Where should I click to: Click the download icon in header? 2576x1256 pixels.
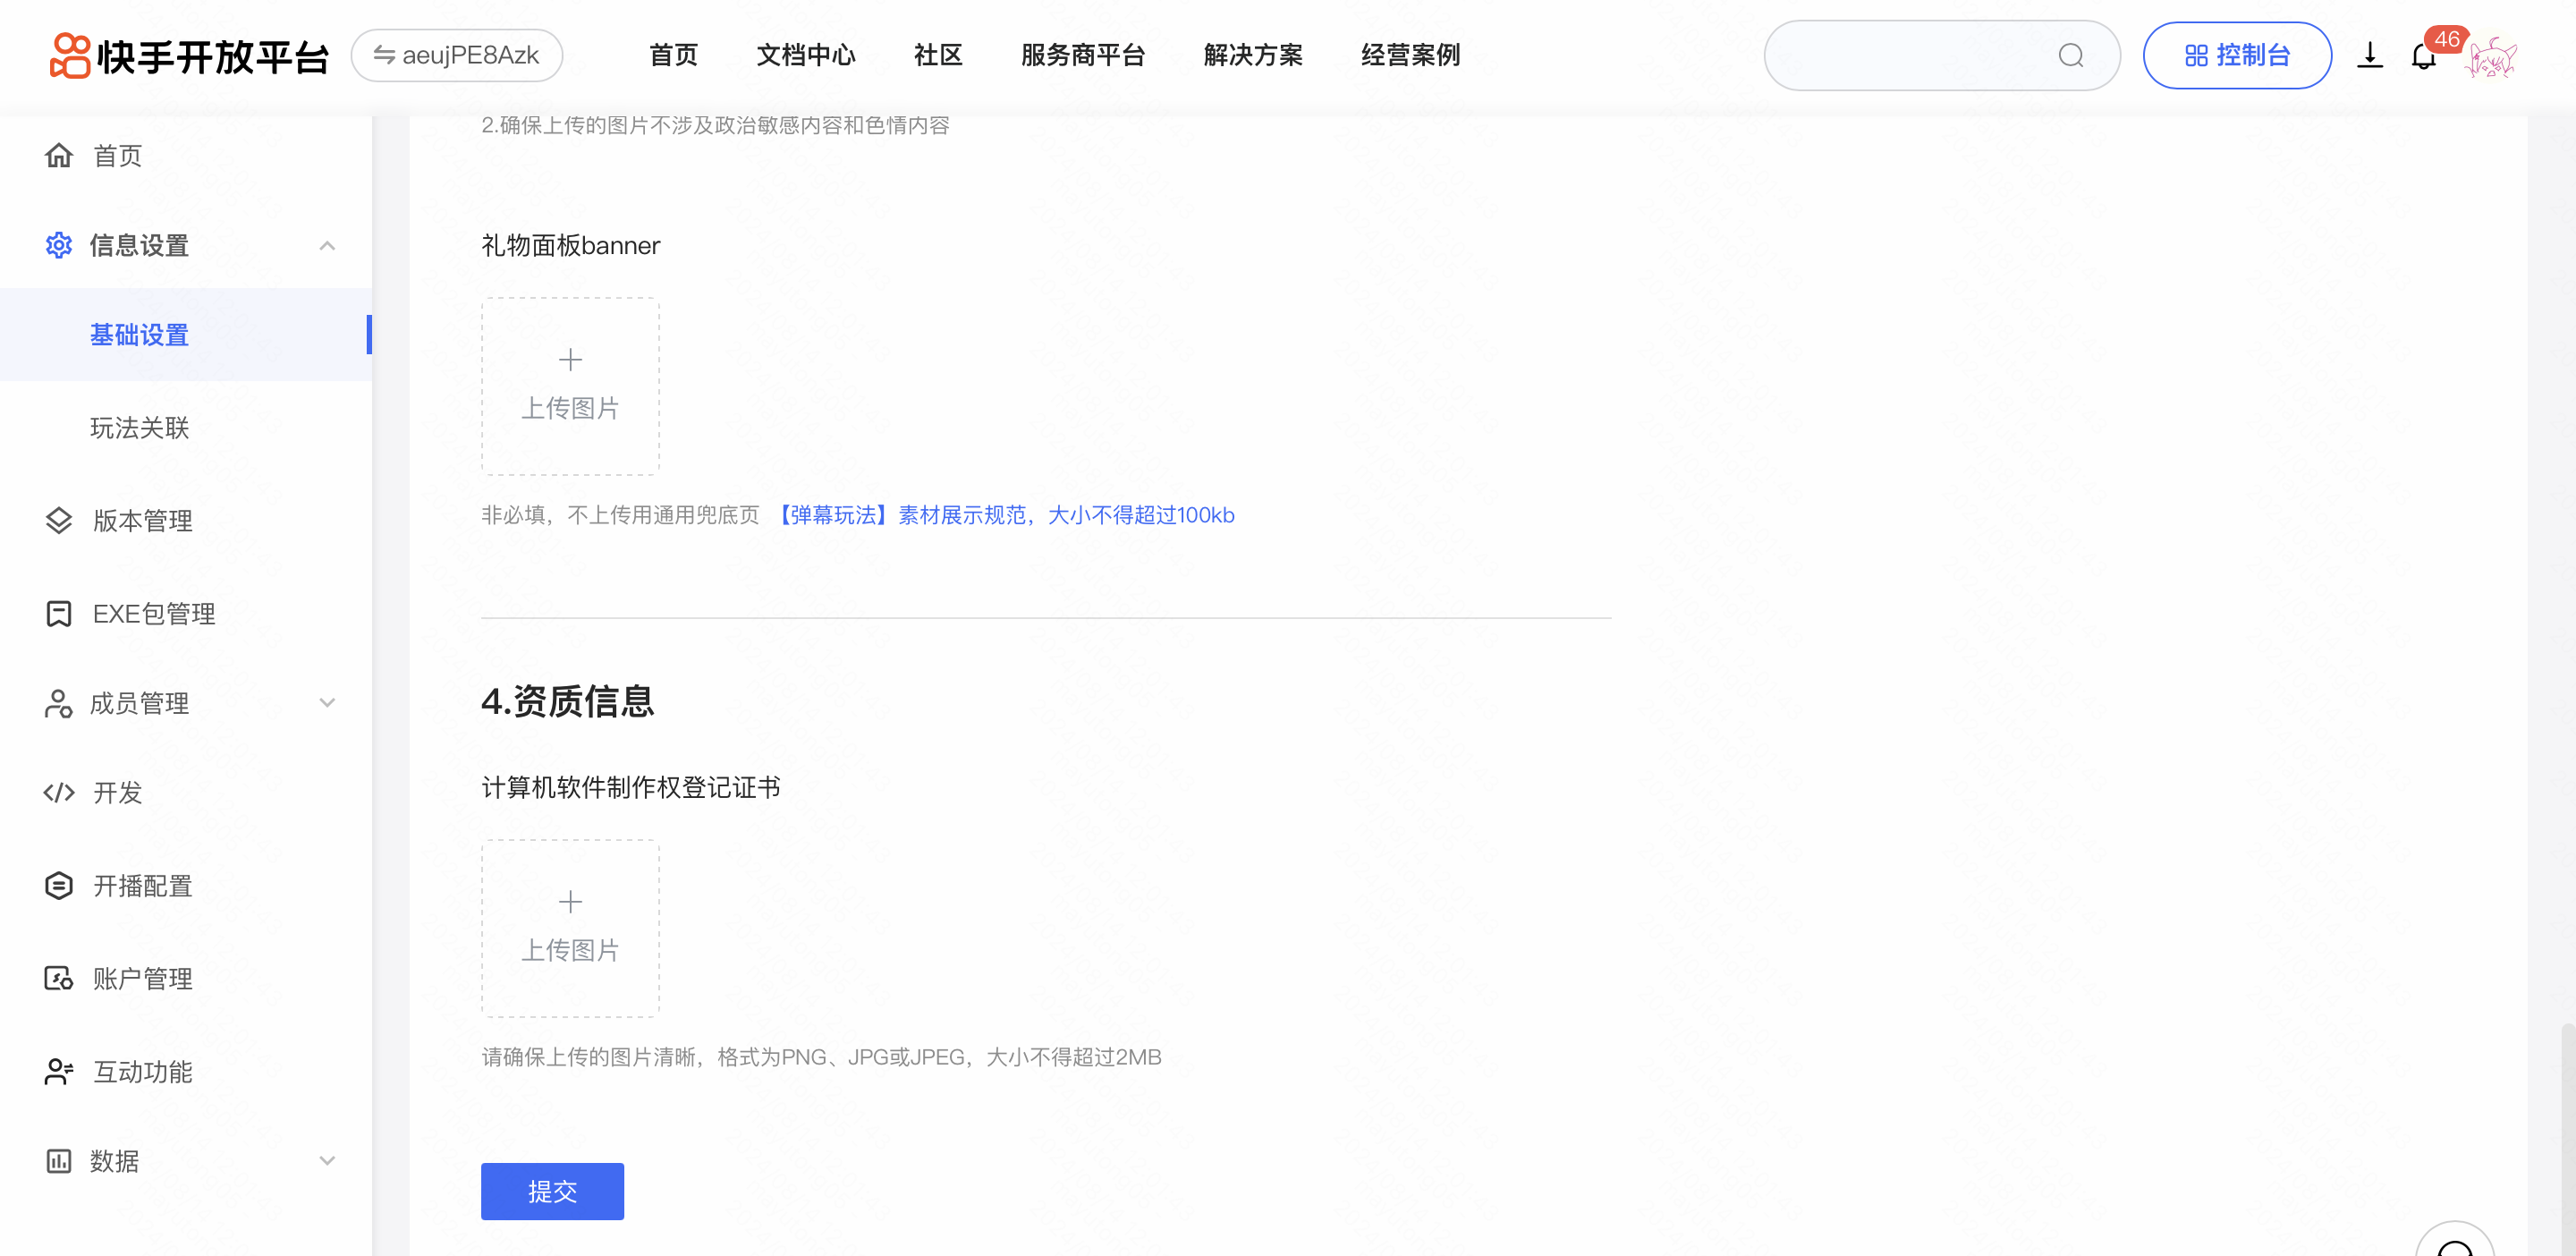2369,55
